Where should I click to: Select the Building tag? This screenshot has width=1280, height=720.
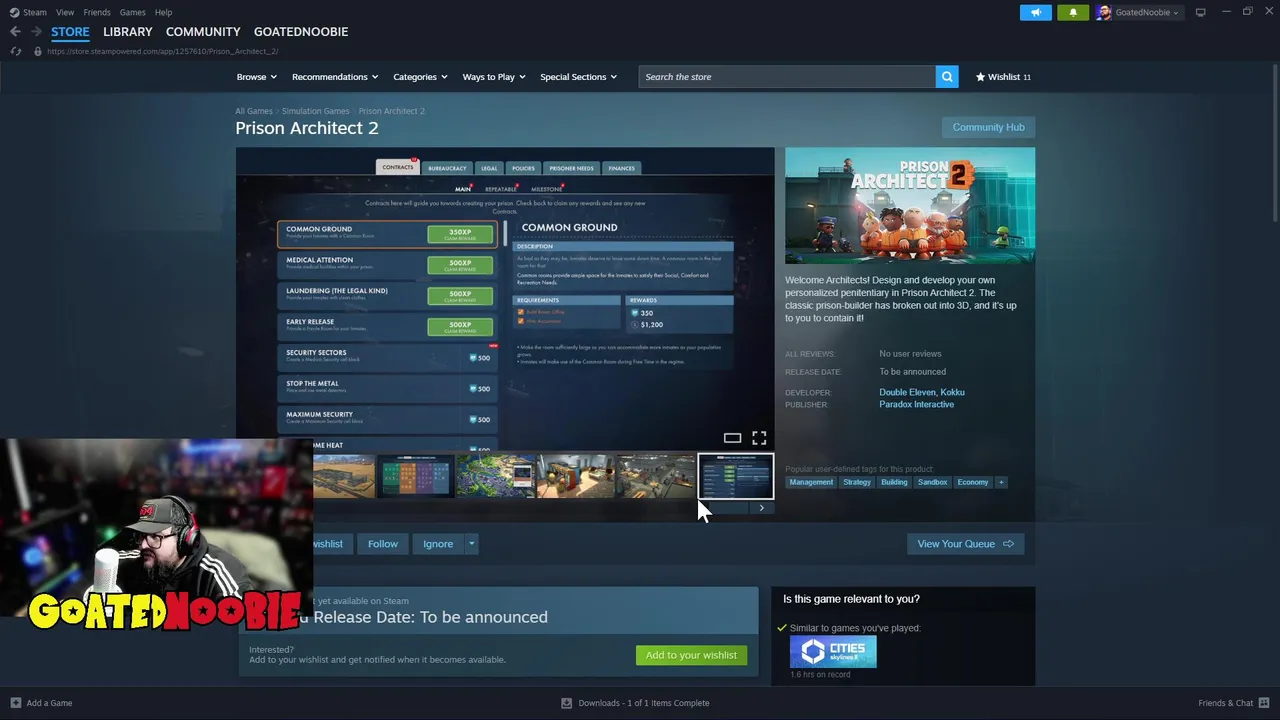tap(894, 482)
